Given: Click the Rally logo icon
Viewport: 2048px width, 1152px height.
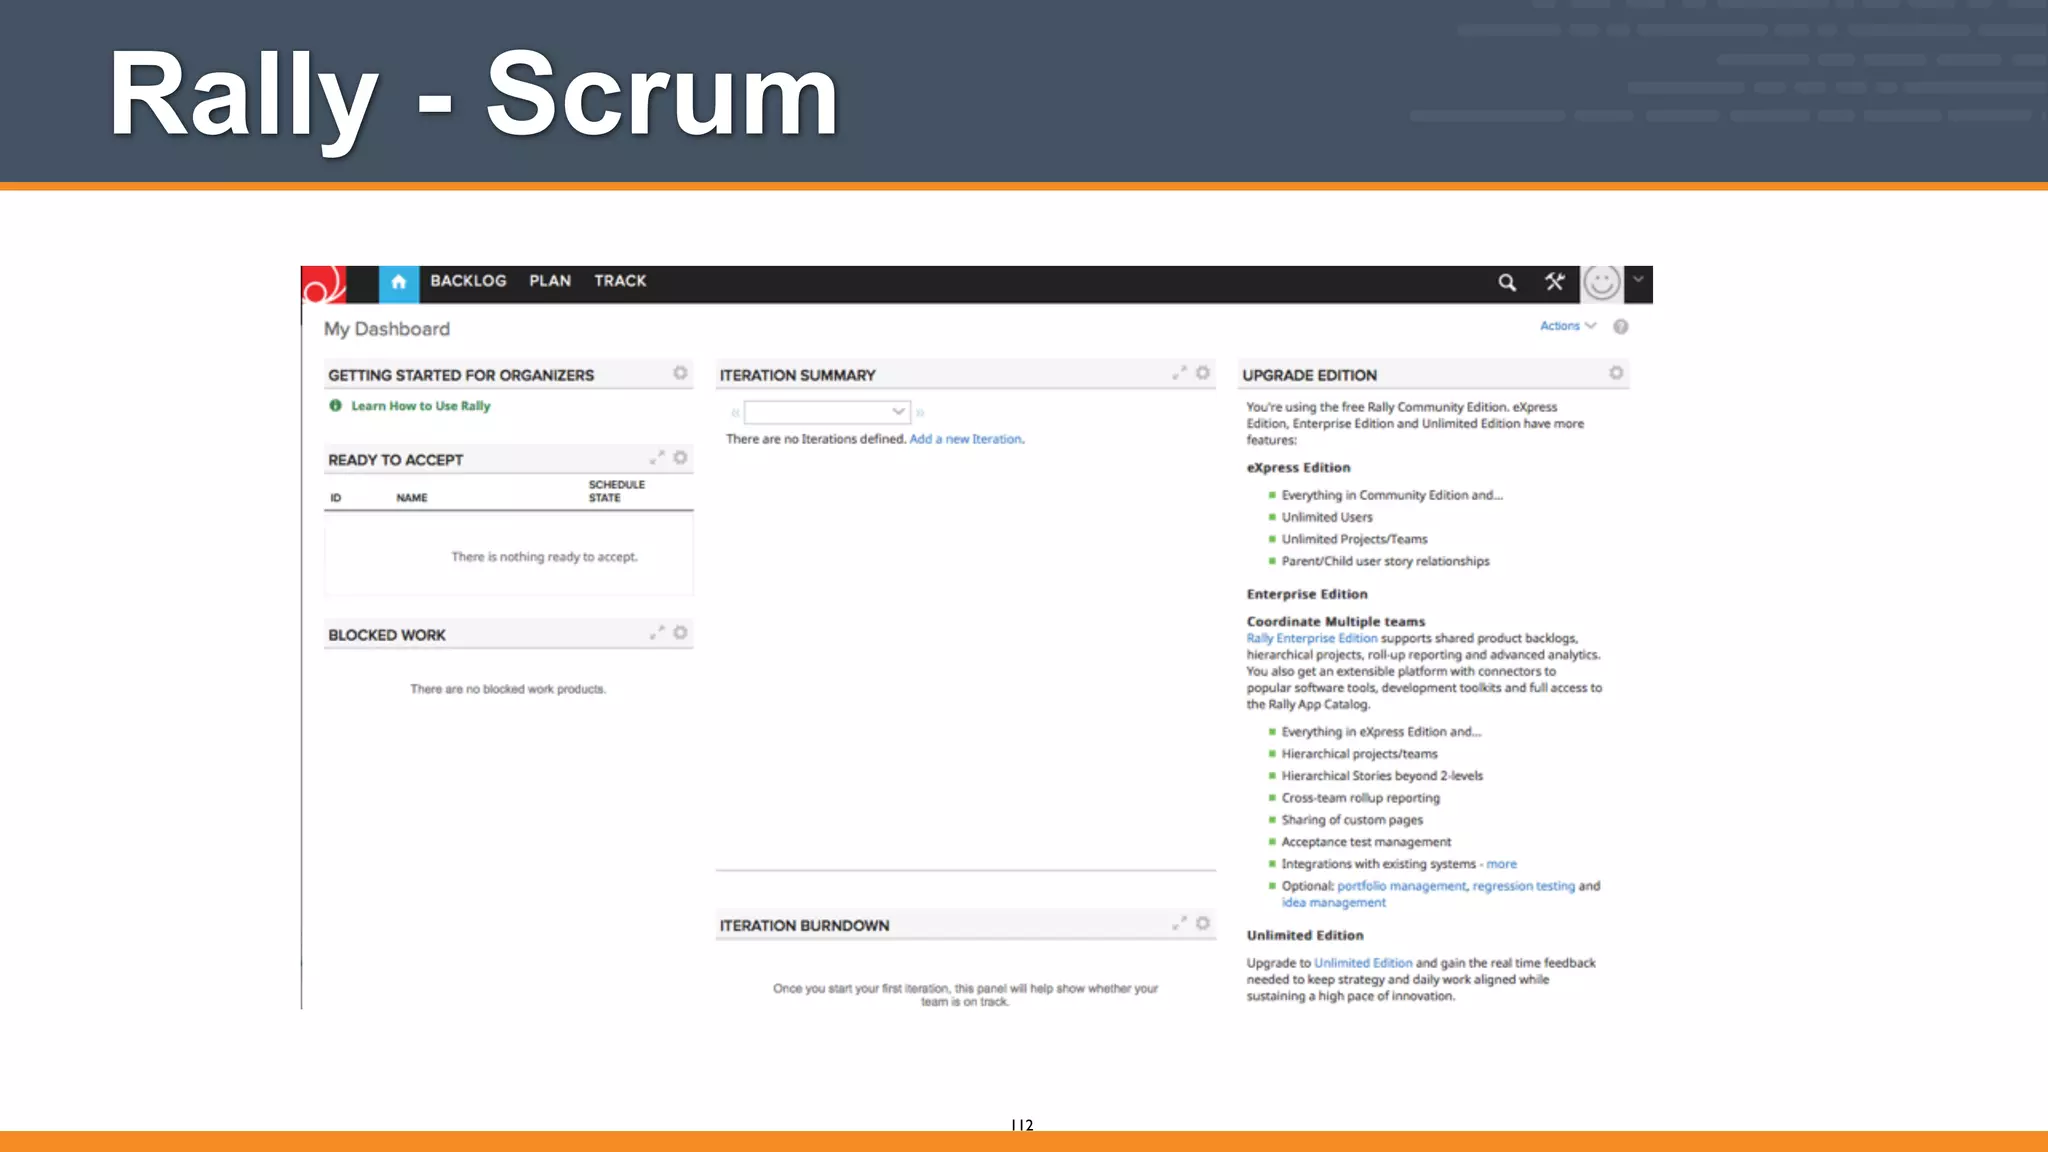Looking at the screenshot, I should coord(324,285).
